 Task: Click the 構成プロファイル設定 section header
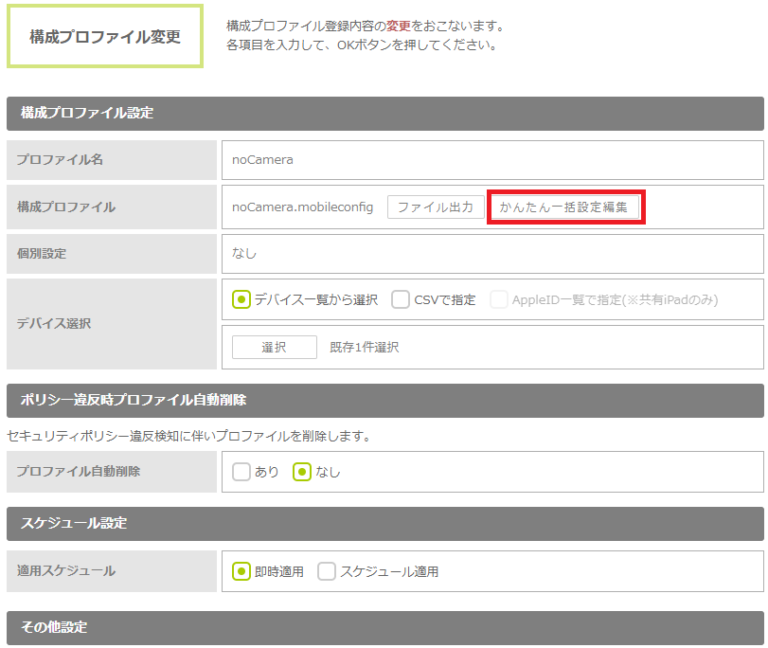pyautogui.click(x=385, y=113)
